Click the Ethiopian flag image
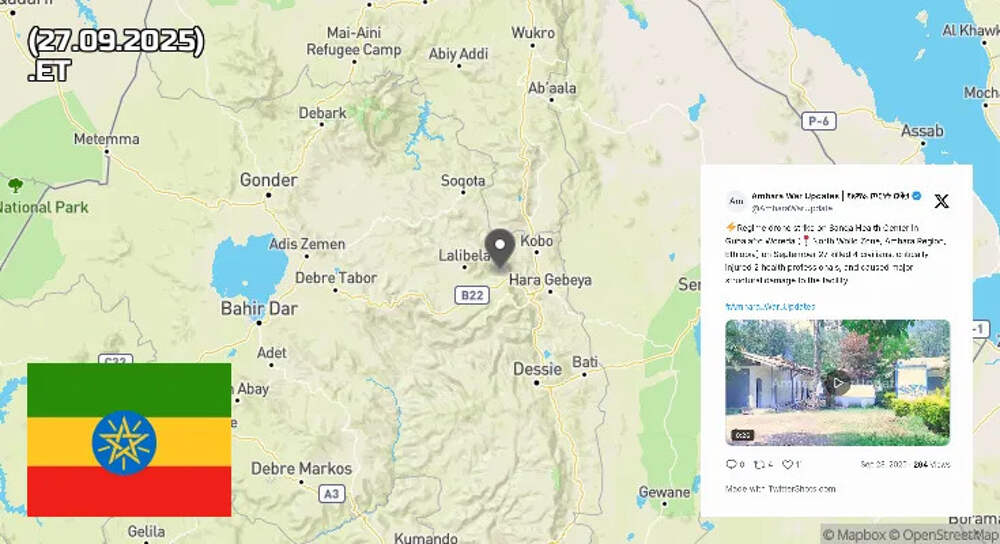Viewport: 1000px width, 544px height. [x=129, y=439]
